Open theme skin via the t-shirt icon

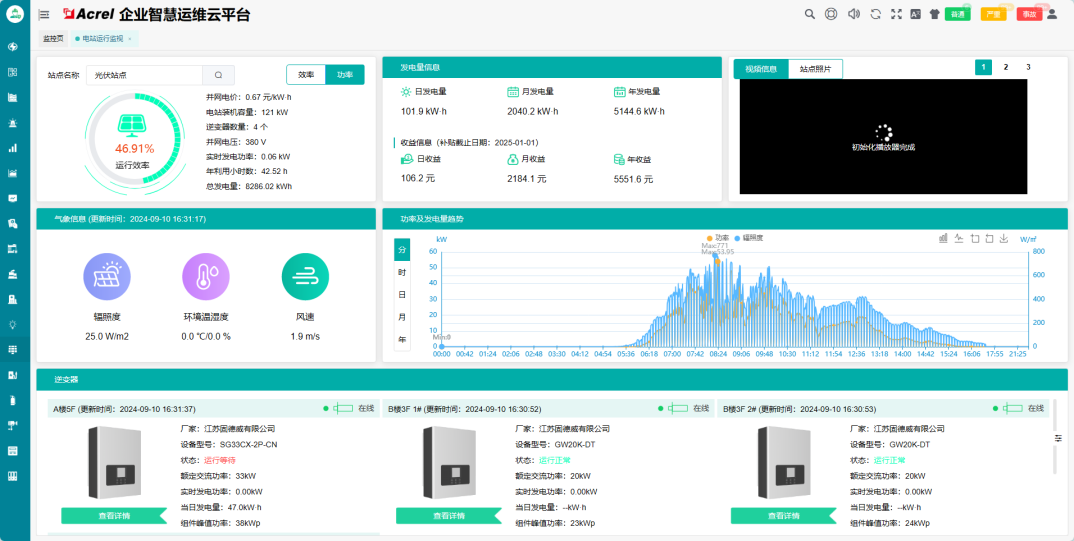[x=935, y=14]
